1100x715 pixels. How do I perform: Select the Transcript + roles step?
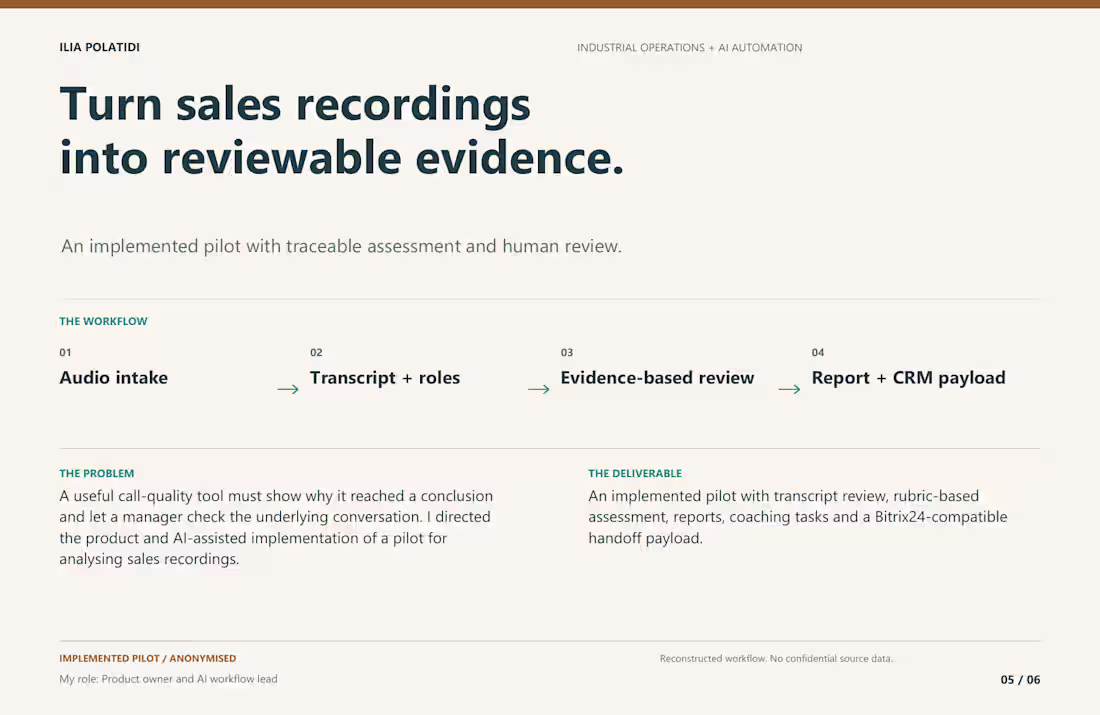[385, 377]
